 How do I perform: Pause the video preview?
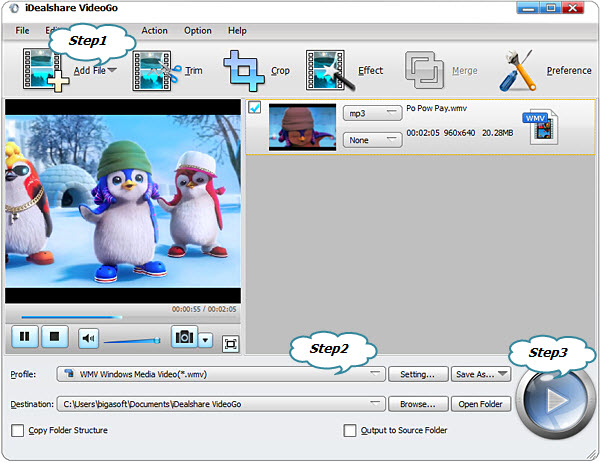25,336
